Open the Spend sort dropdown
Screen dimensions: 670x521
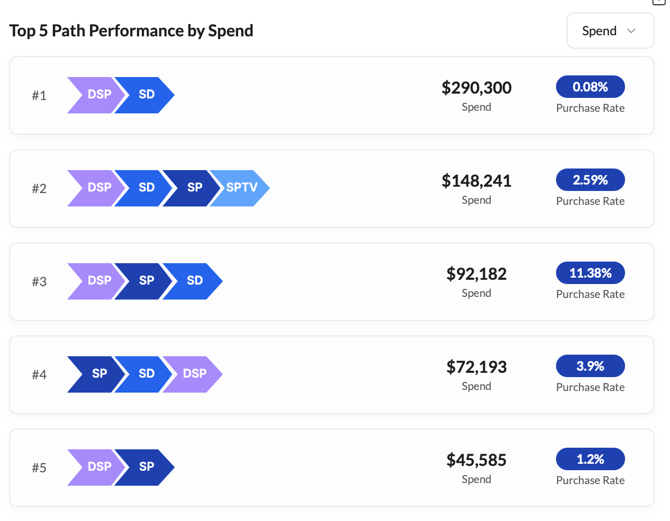(609, 31)
